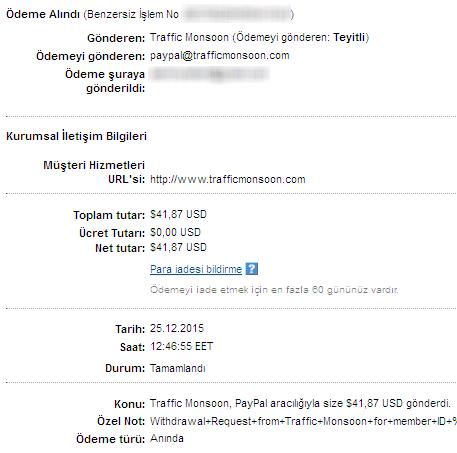Click the Ödeme Alındı heading
This screenshot has width=457, height=453.
point(43,14)
